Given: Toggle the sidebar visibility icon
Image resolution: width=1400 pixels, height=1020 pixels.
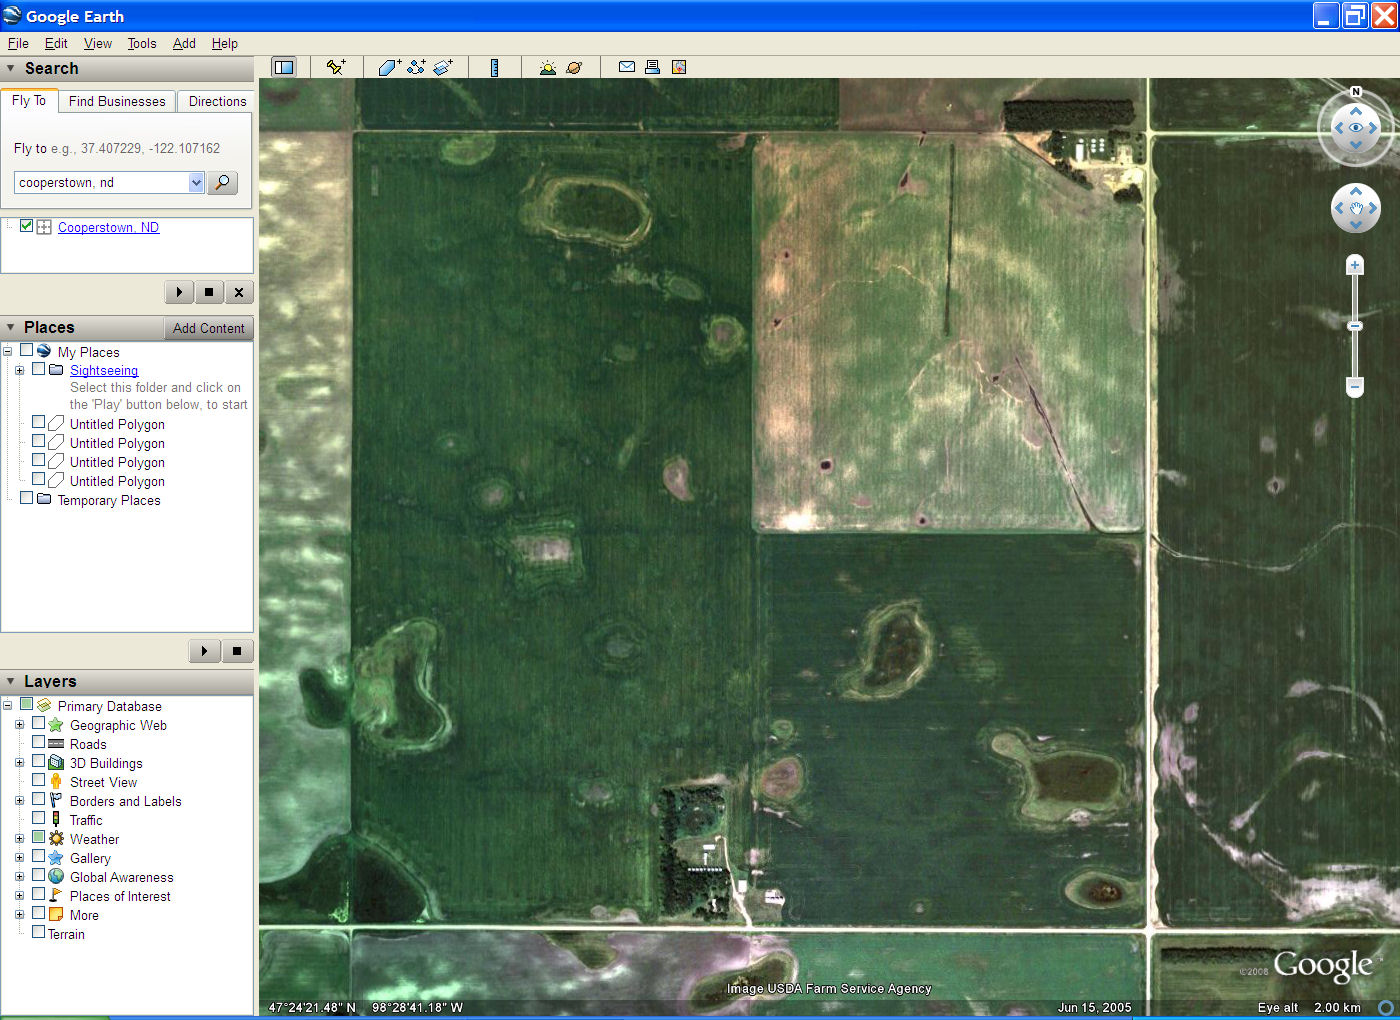Looking at the screenshot, I should click(284, 67).
